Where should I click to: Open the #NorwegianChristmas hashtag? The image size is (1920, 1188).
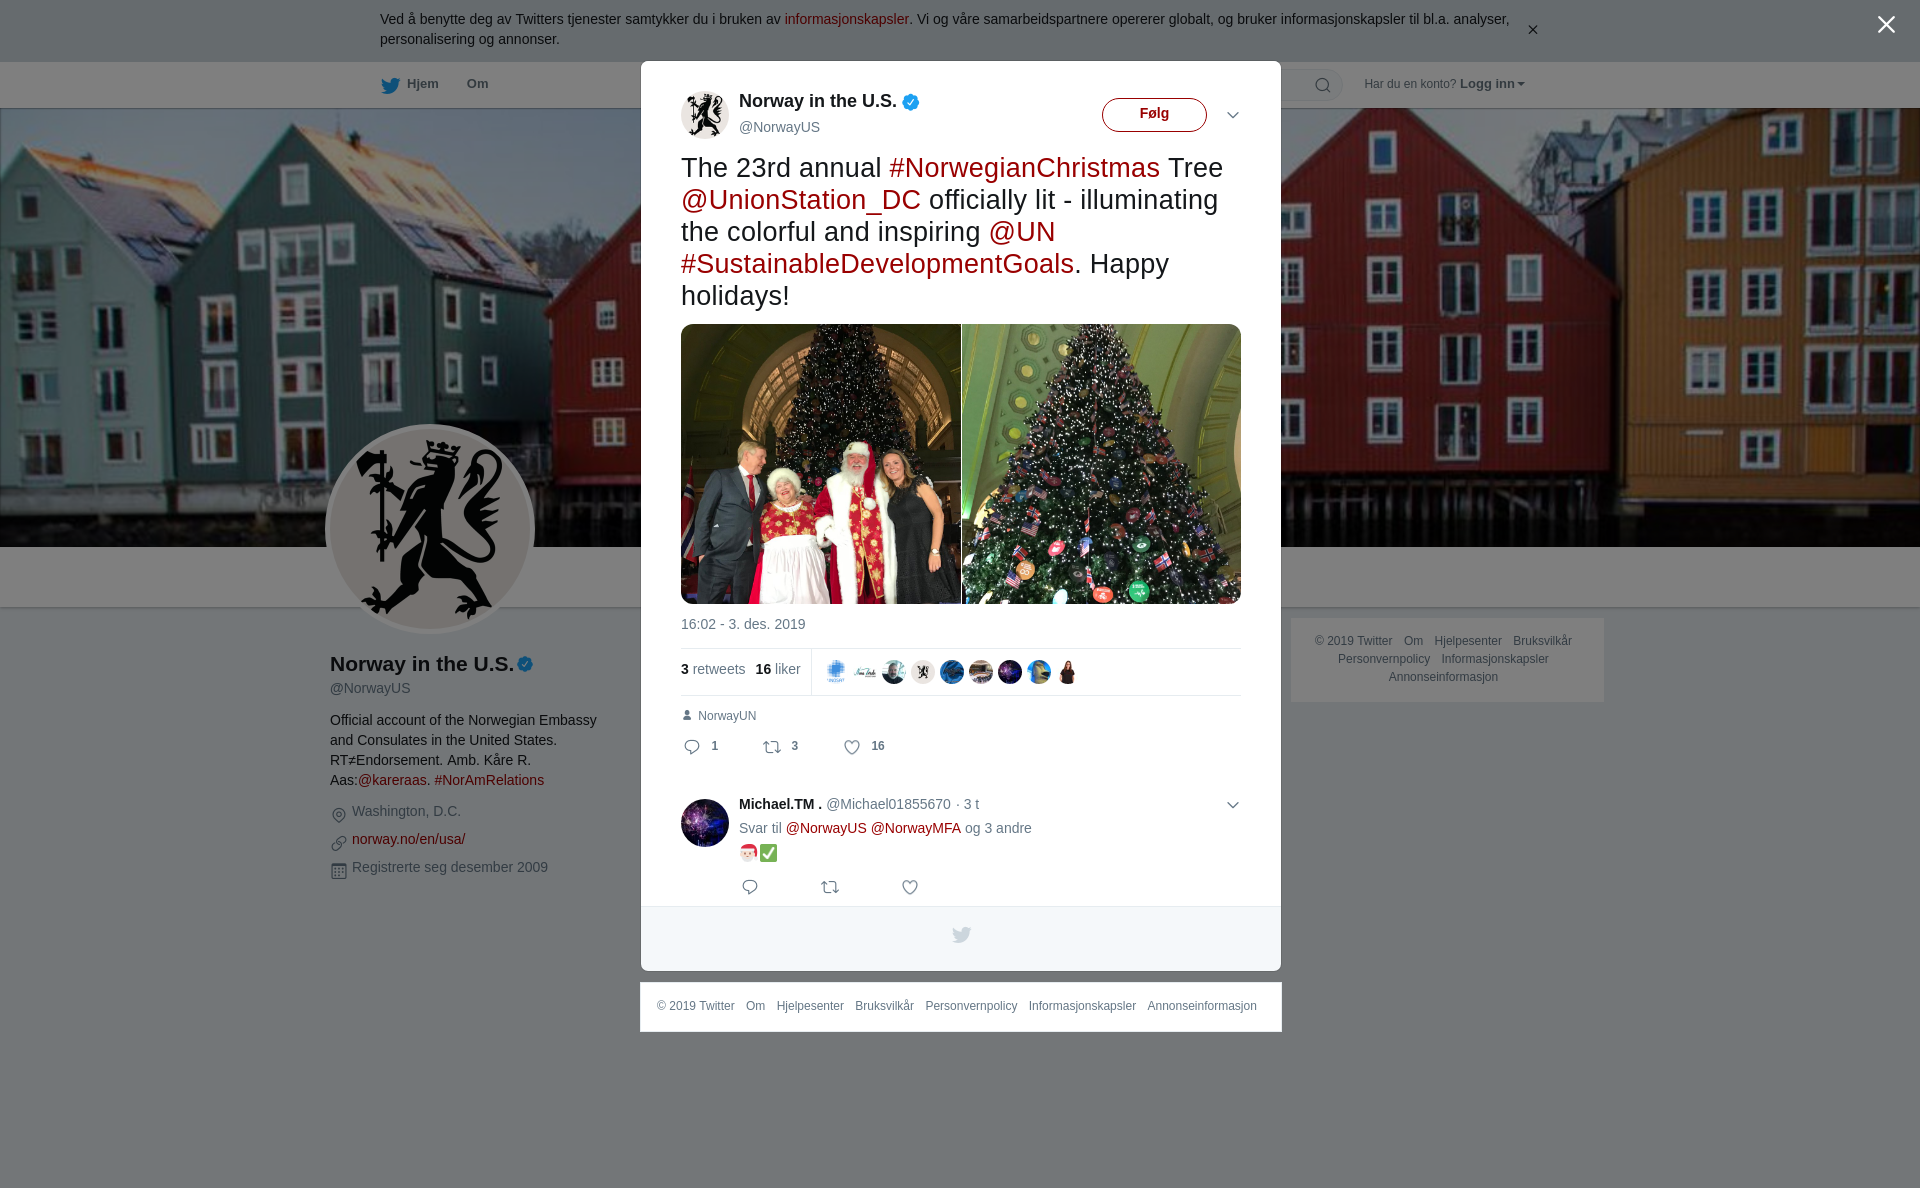tap(1024, 168)
